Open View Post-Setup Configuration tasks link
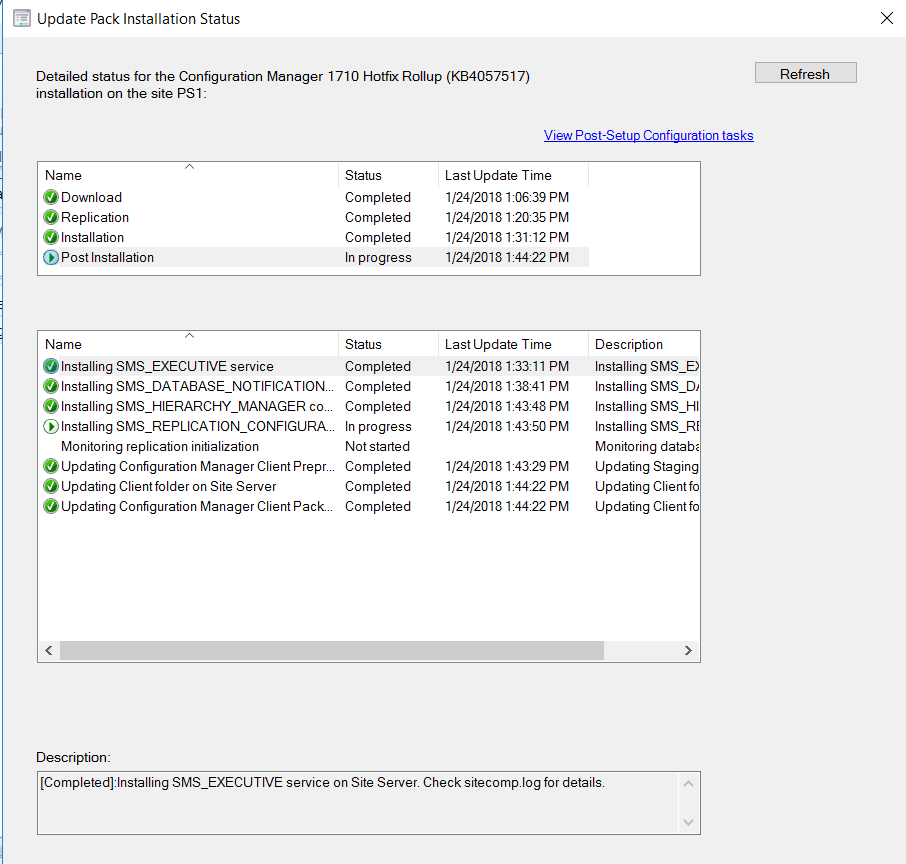 coord(648,135)
